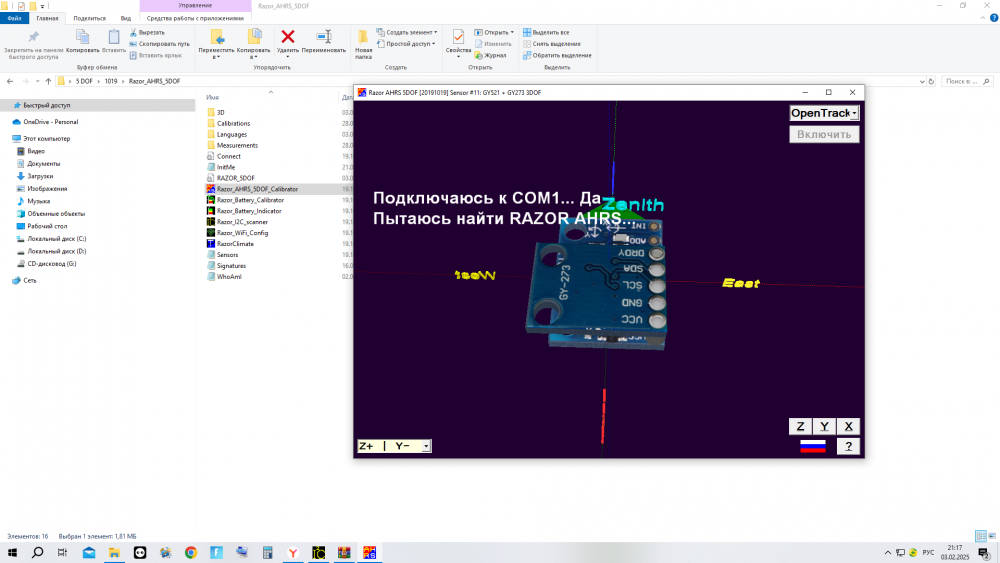Screen dimensions: 1000x563
Task: Click the Rename (Переименовать) icon
Action: pos(324,37)
